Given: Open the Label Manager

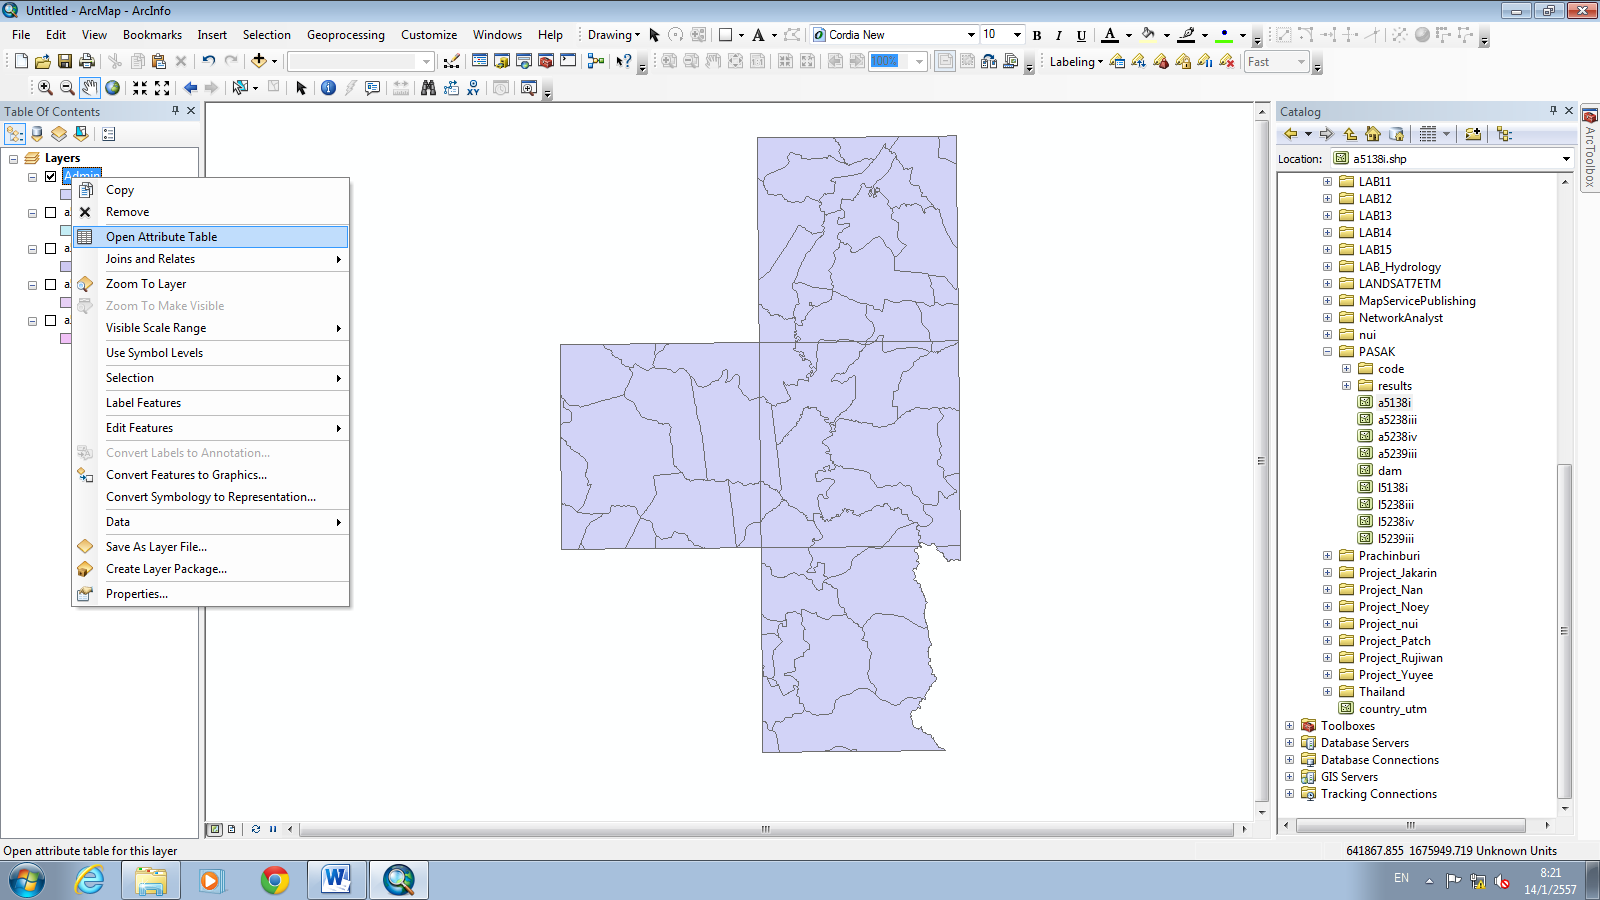Looking at the screenshot, I should click(x=1117, y=62).
